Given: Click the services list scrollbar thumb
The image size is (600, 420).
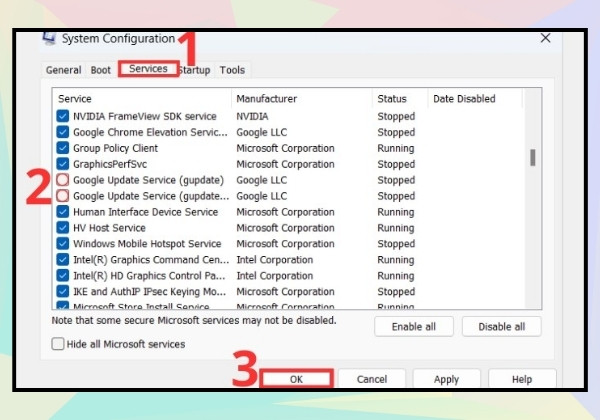Looking at the screenshot, I should (533, 158).
